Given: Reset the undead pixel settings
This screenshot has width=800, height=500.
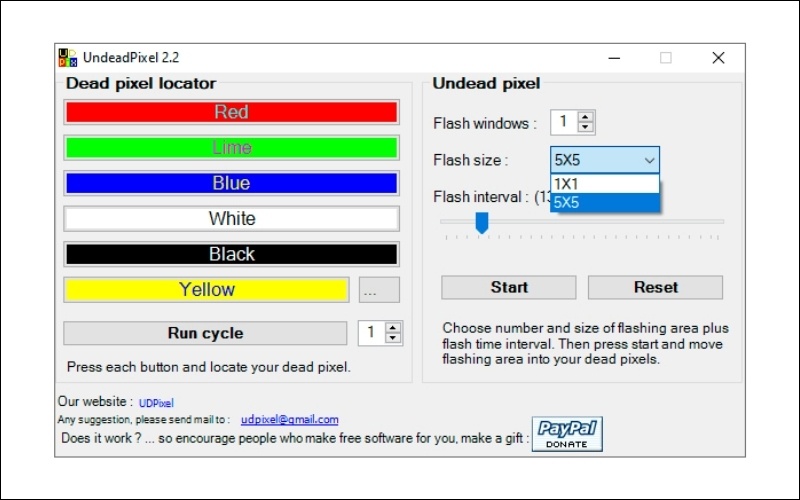Looking at the screenshot, I should 655,287.
